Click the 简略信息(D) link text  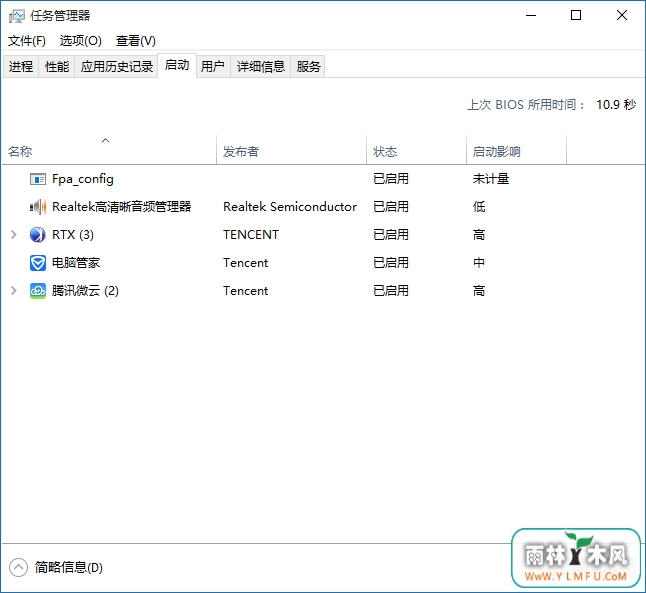coord(69,567)
